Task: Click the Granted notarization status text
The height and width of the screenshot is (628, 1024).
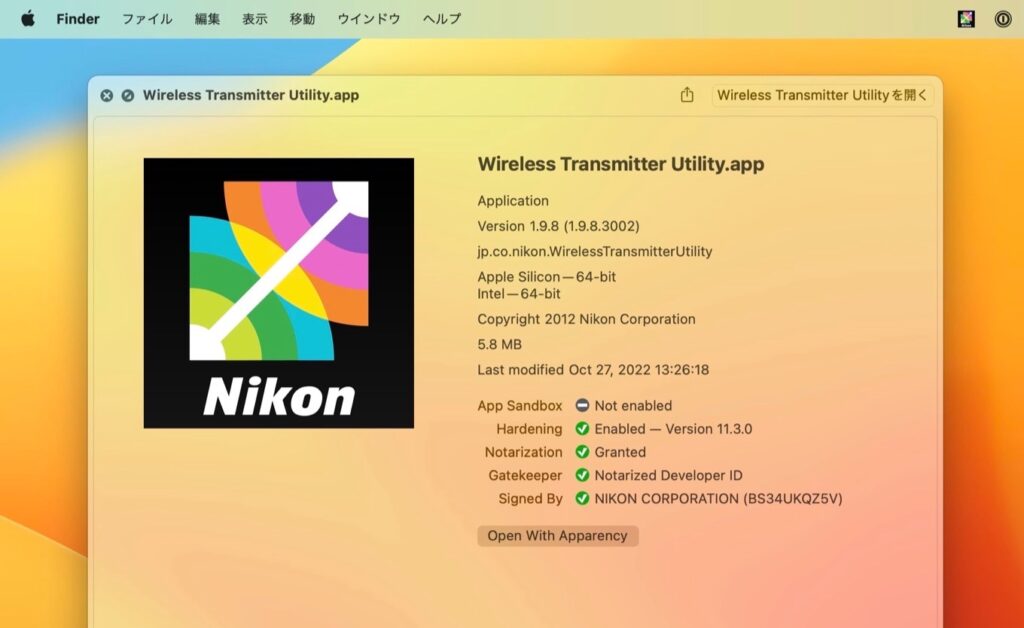Action: (x=620, y=452)
